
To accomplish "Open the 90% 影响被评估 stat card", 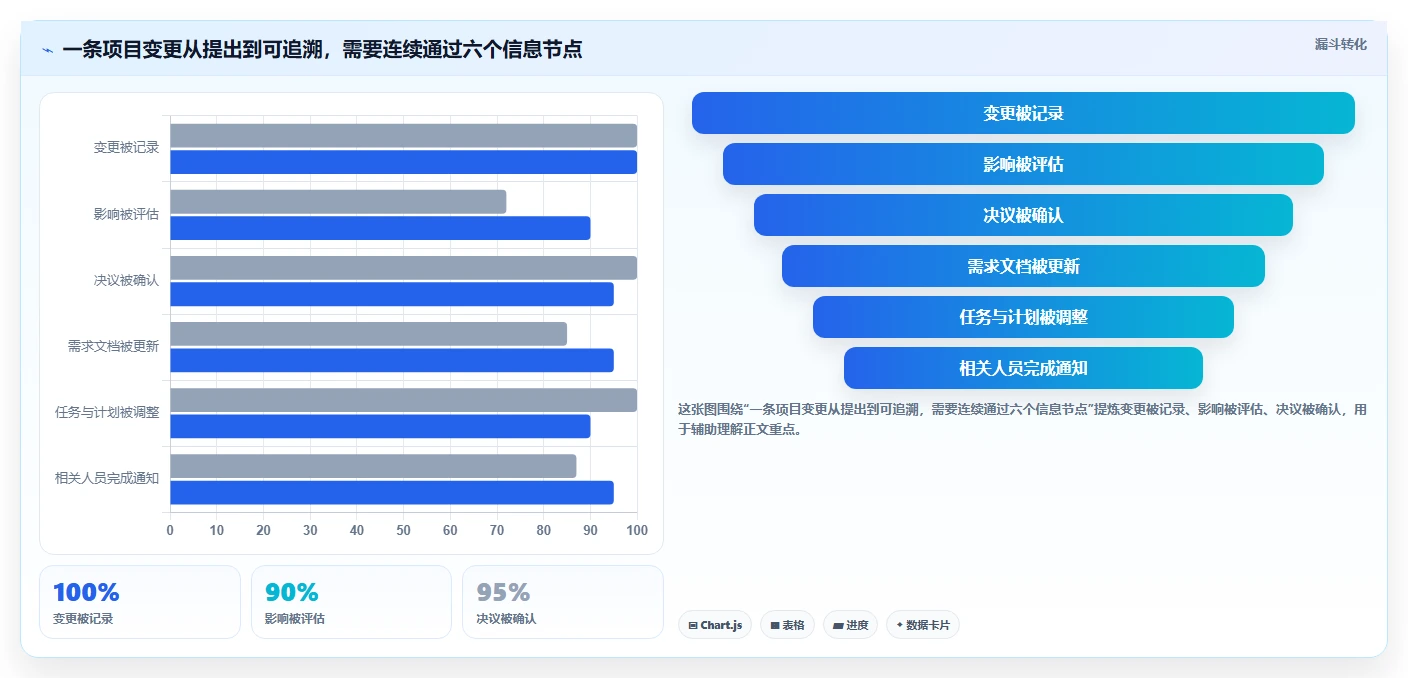I will [351, 602].
